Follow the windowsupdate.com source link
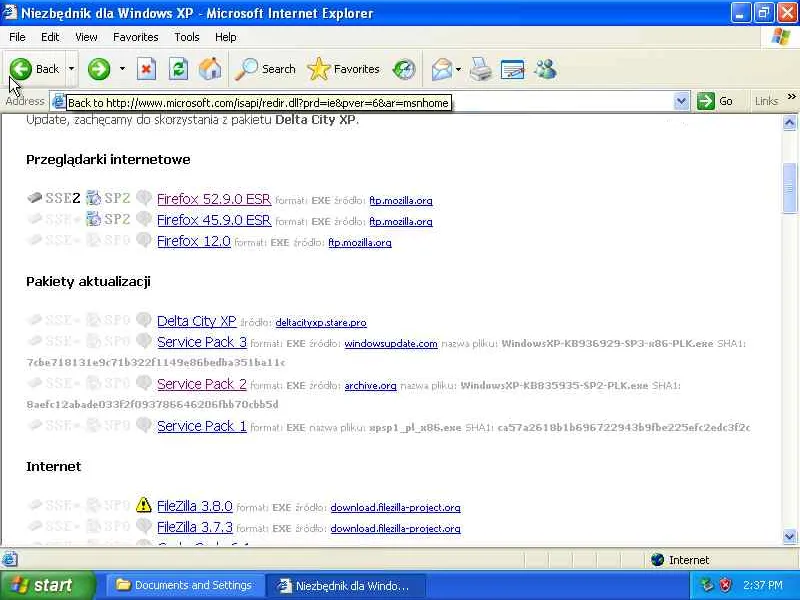Viewport: 800px width, 600px height. click(x=391, y=343)
